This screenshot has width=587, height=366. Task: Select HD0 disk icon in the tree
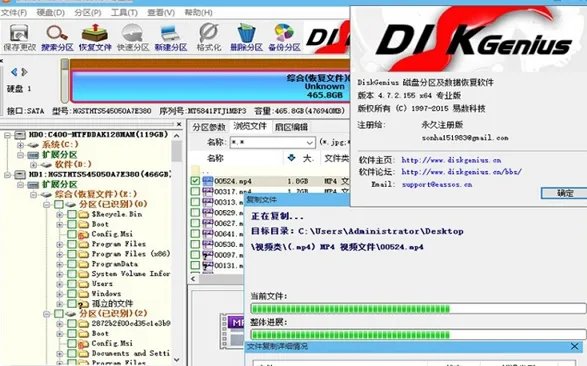pyautogui.click(x=20, y=135)
